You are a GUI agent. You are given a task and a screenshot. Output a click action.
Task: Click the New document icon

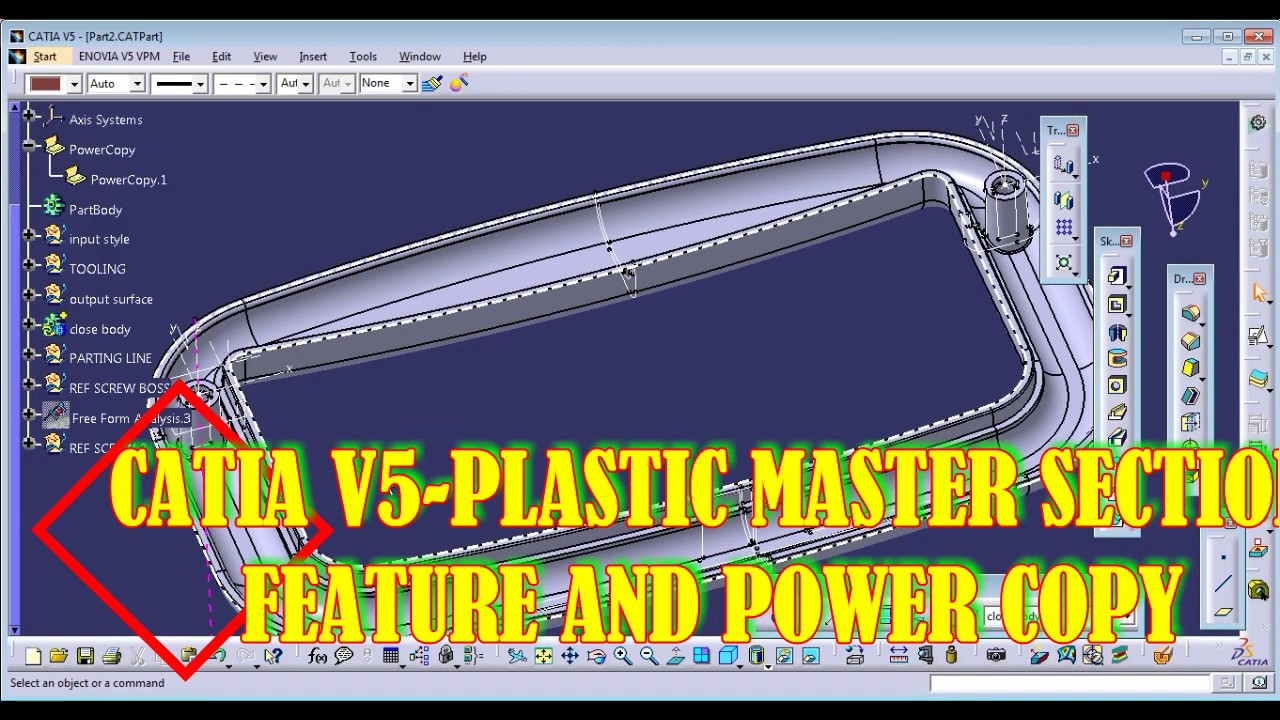tap(33, 656)
